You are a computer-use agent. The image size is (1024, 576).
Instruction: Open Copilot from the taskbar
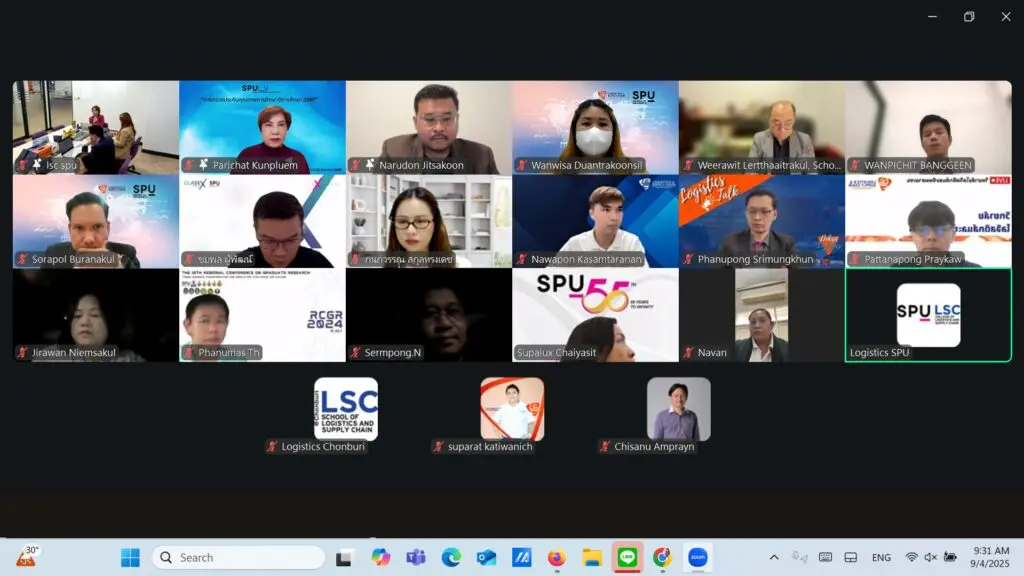click(x=380, y=557)
